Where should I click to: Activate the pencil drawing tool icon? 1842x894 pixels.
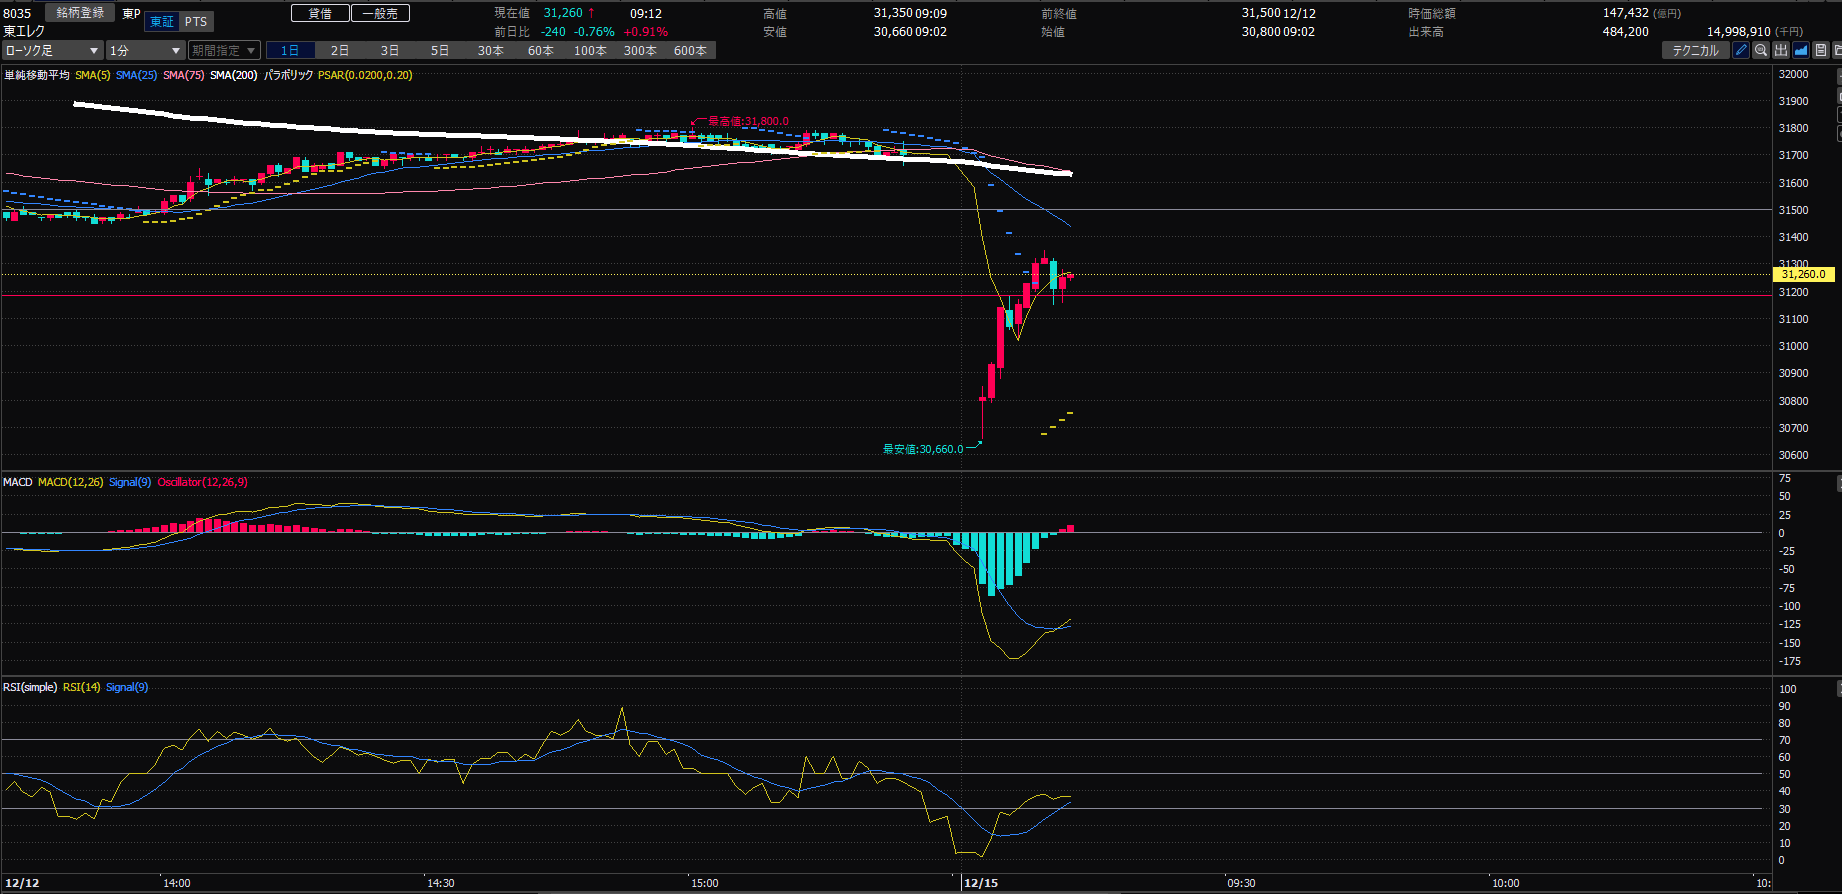click(1741, 50)
